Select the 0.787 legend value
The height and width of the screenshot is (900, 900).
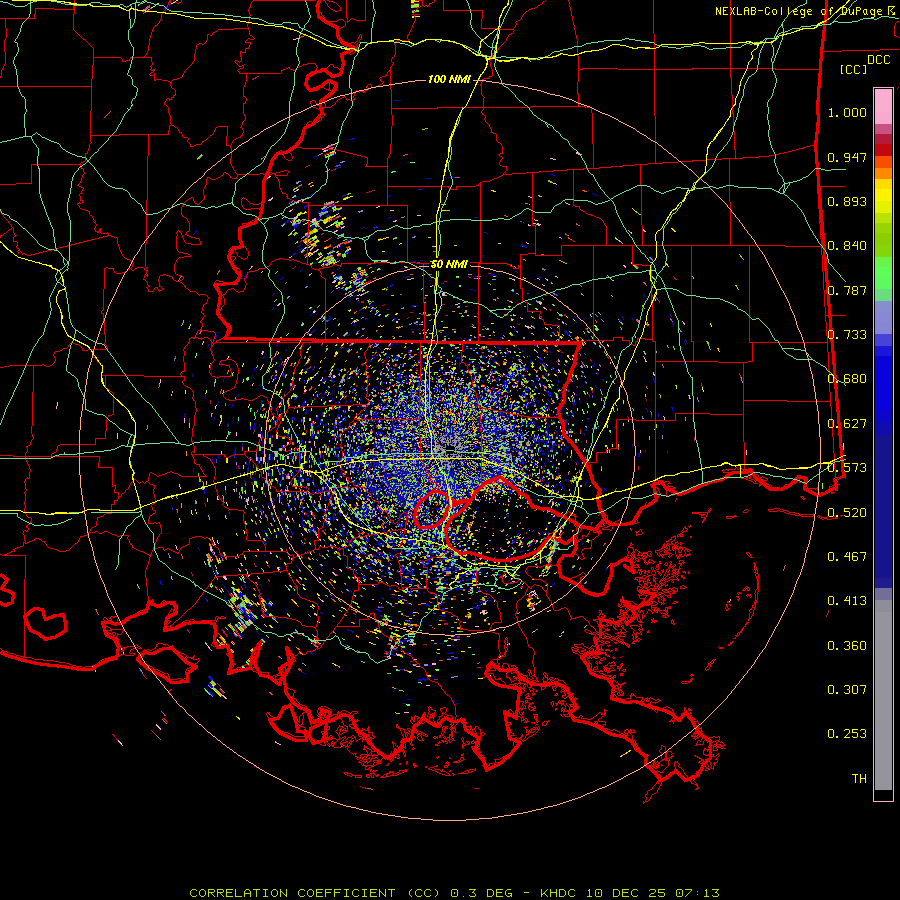[847, 290]
